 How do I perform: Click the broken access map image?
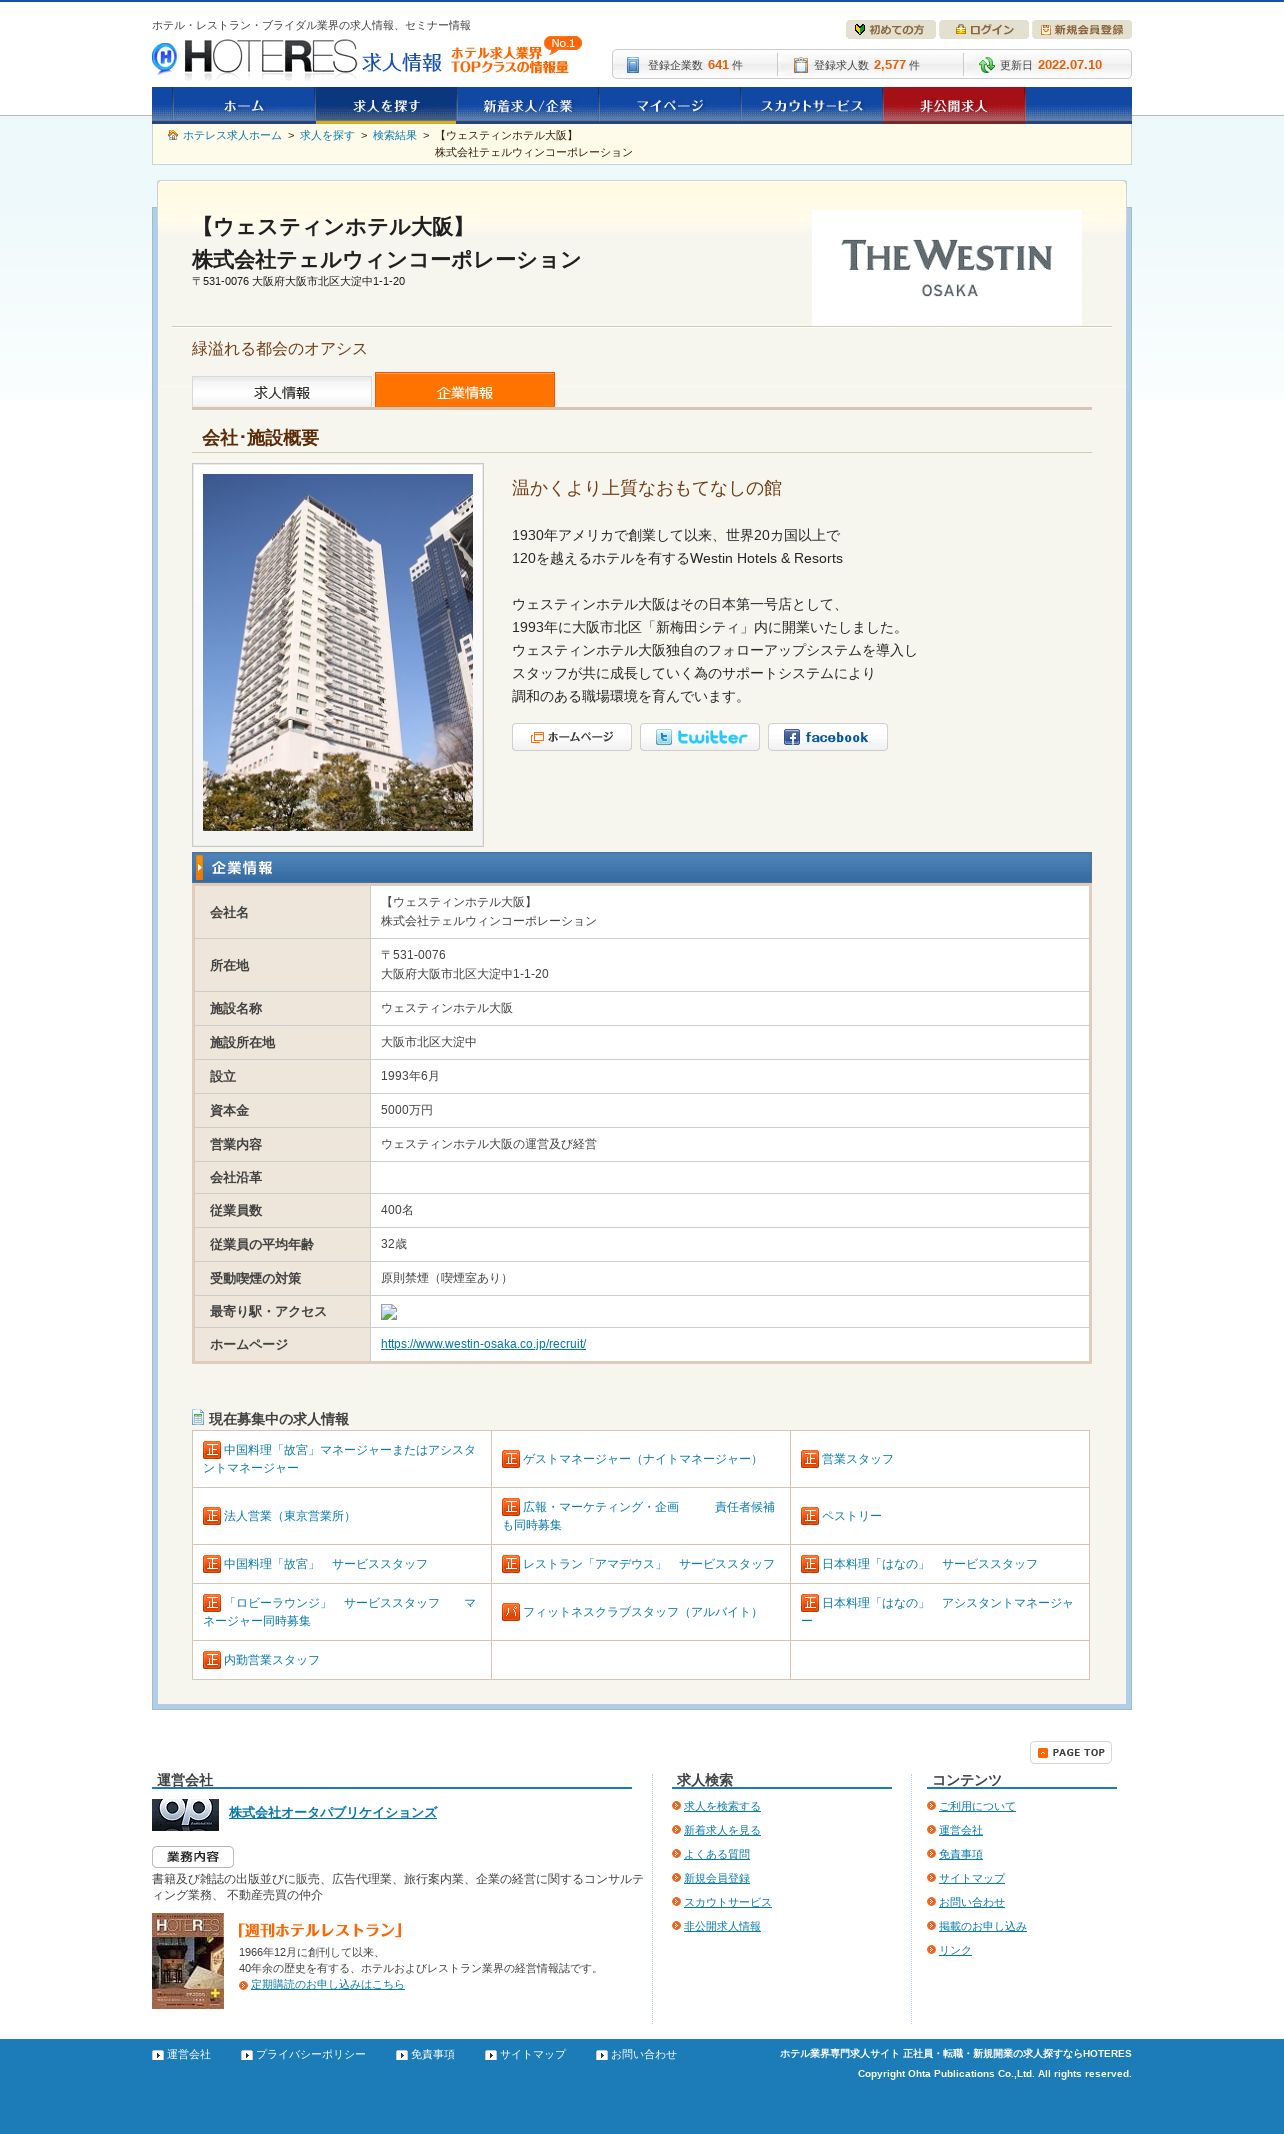pyautogui.click(x=389, y=1312)
